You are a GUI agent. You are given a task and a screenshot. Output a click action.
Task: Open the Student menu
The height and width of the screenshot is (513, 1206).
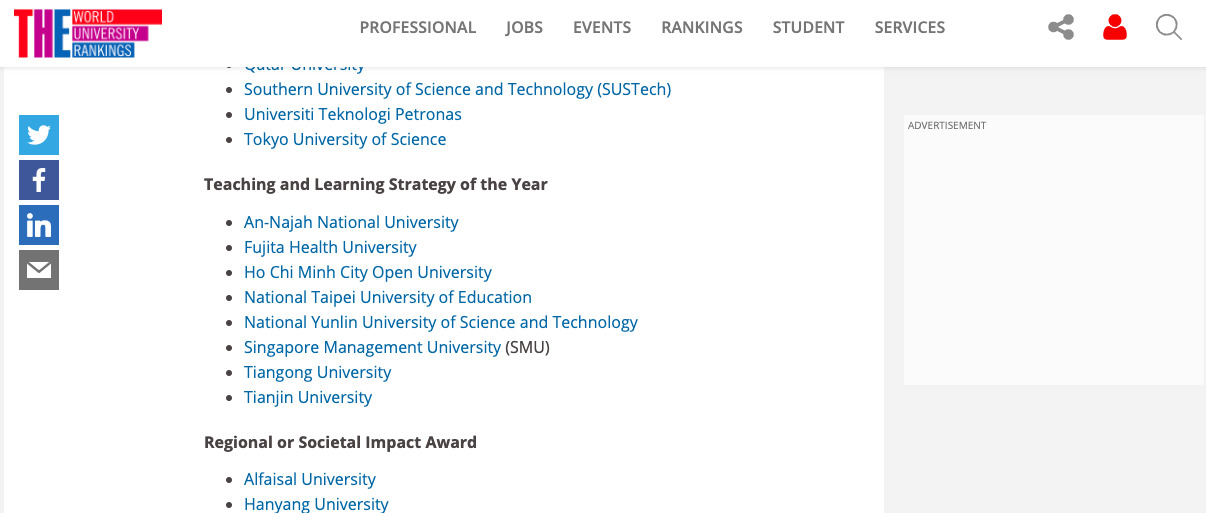pos(808,28)
